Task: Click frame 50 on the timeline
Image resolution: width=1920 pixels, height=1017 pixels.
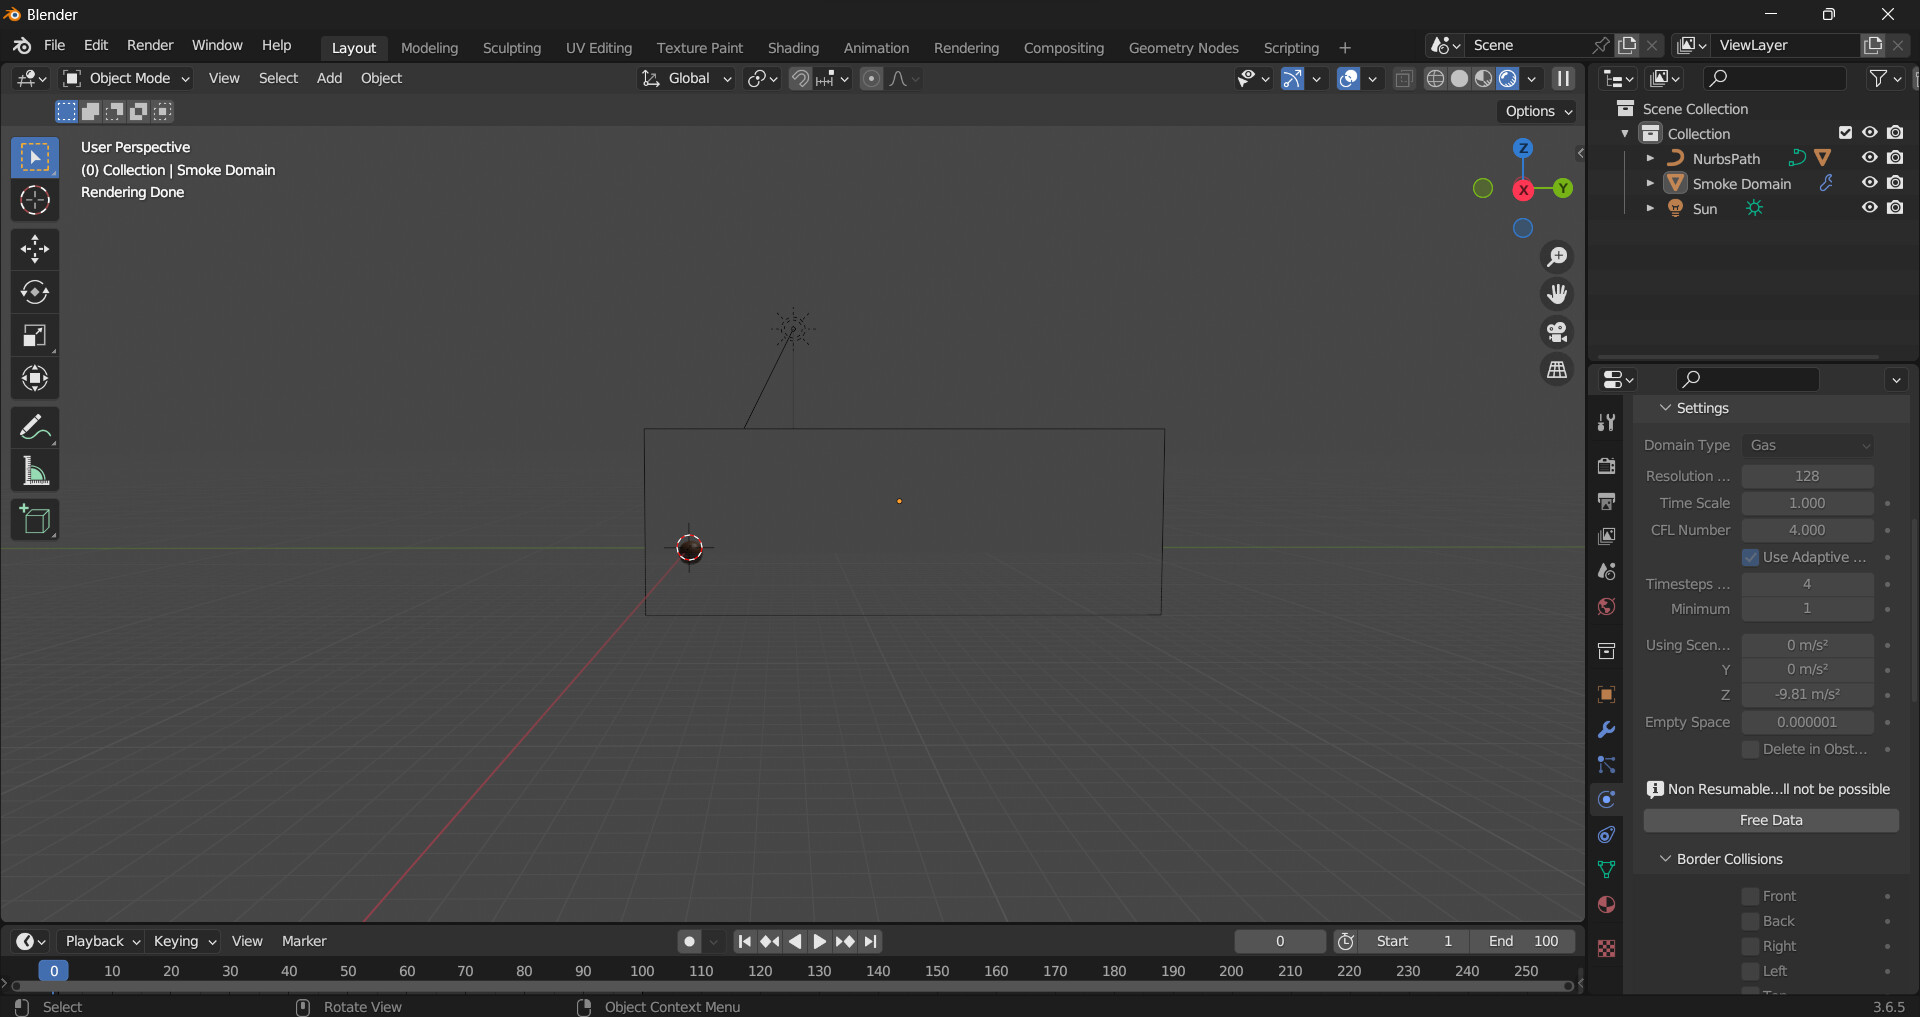Action: tap(348, 971)
